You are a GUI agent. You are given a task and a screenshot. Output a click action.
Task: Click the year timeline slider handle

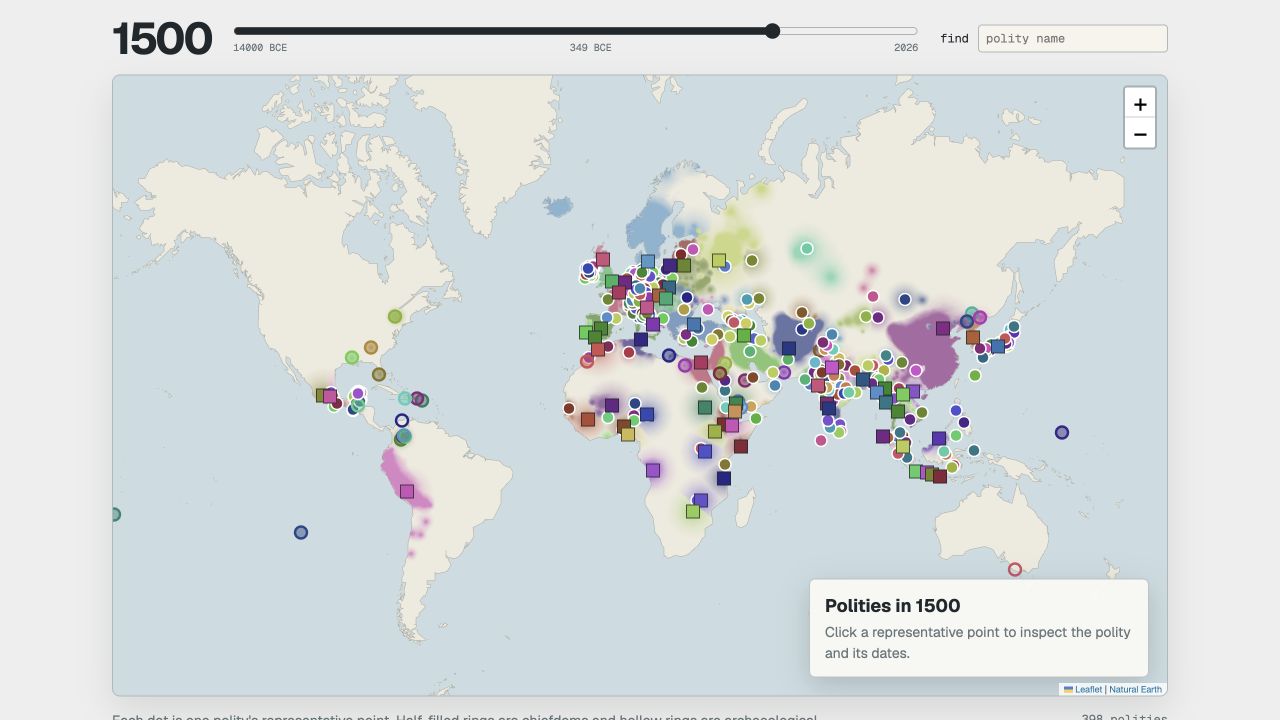(772, 31)
